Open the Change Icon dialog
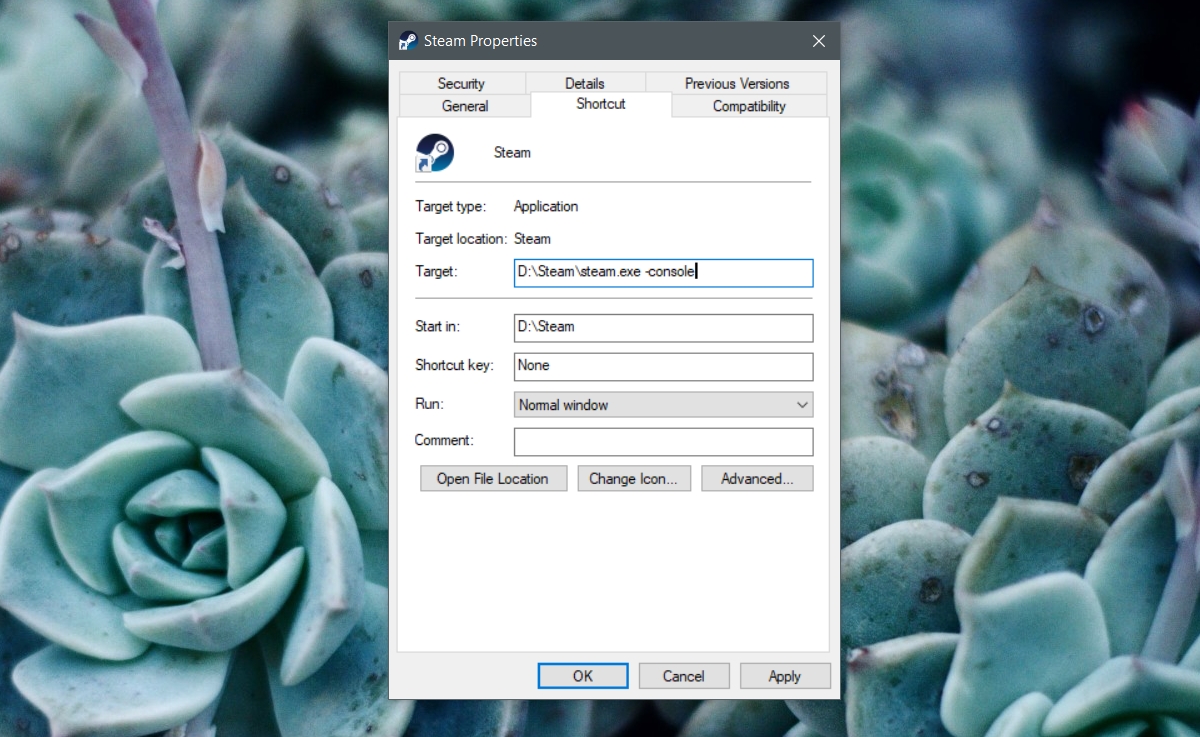Image resolution: width=1200 pixels, height=737 pixels. tap(633, 479)
